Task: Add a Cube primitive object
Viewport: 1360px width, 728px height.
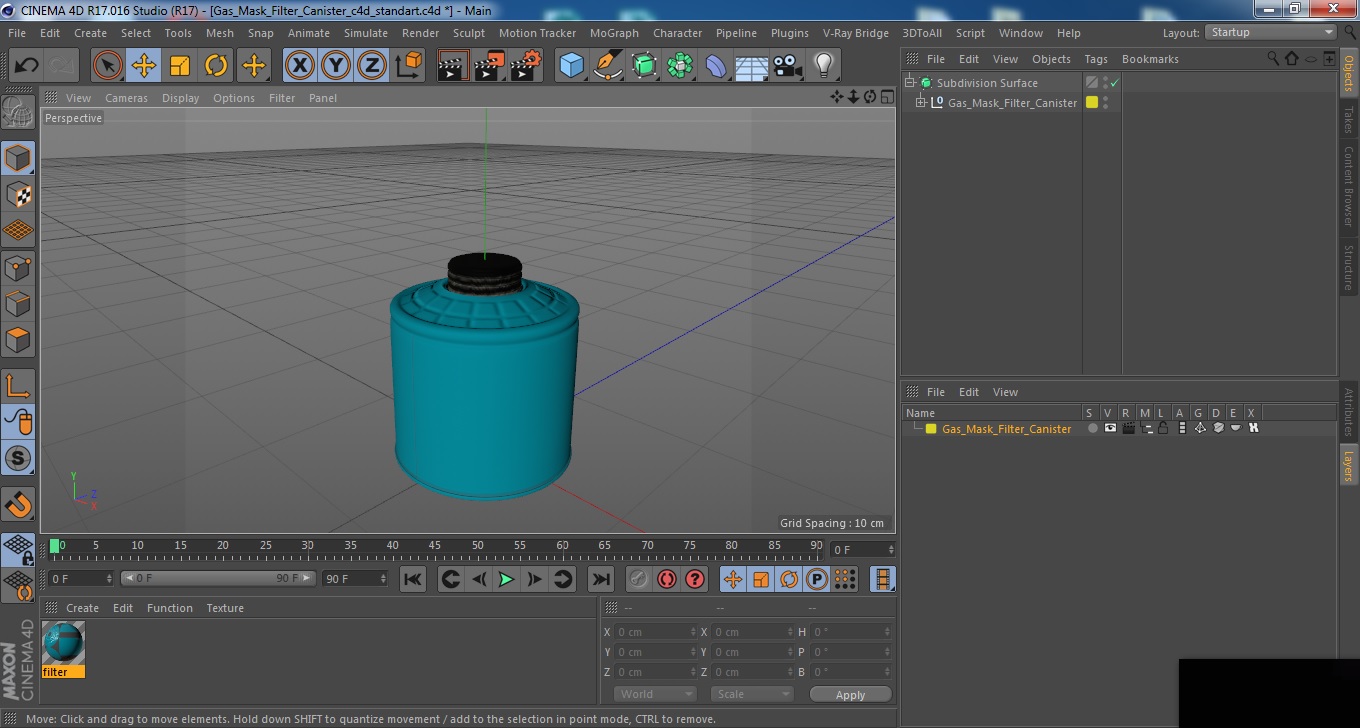Action: (x=571, y=66)
